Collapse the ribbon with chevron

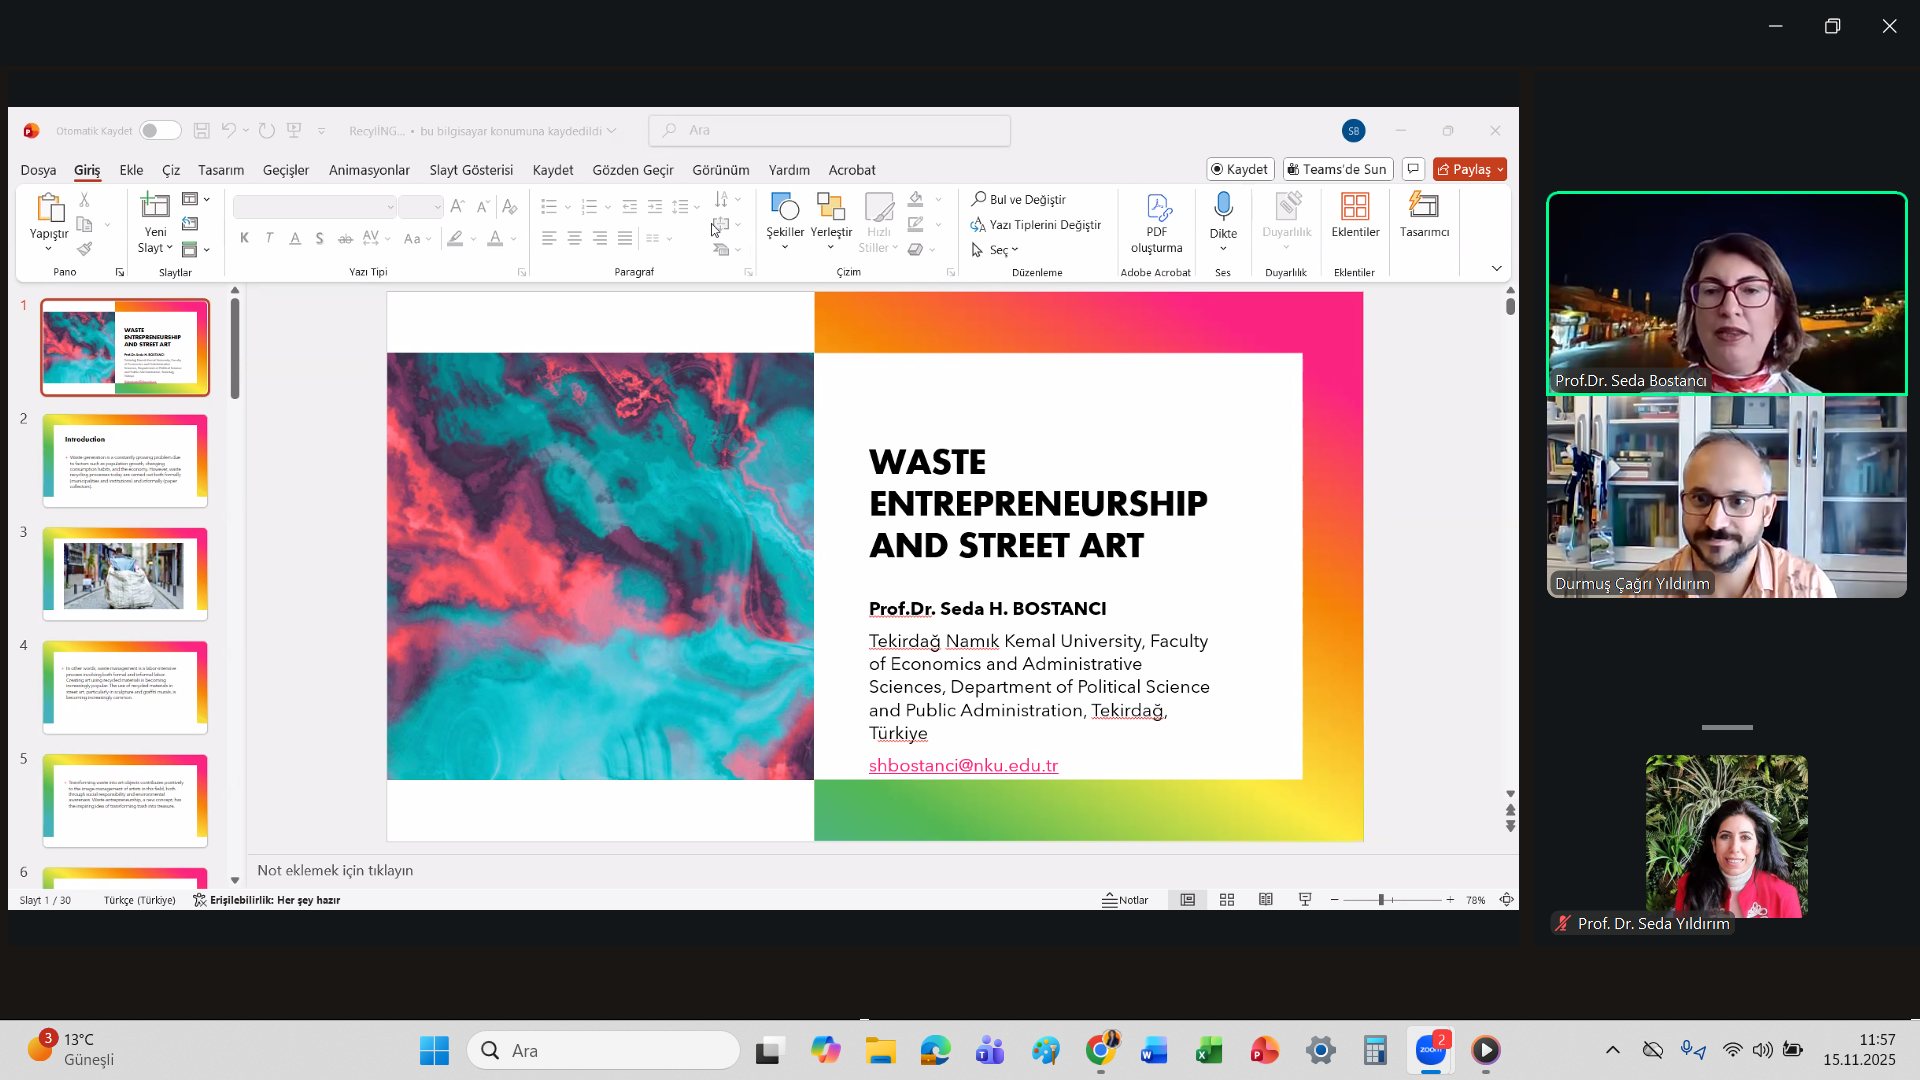coord(1496,268)
